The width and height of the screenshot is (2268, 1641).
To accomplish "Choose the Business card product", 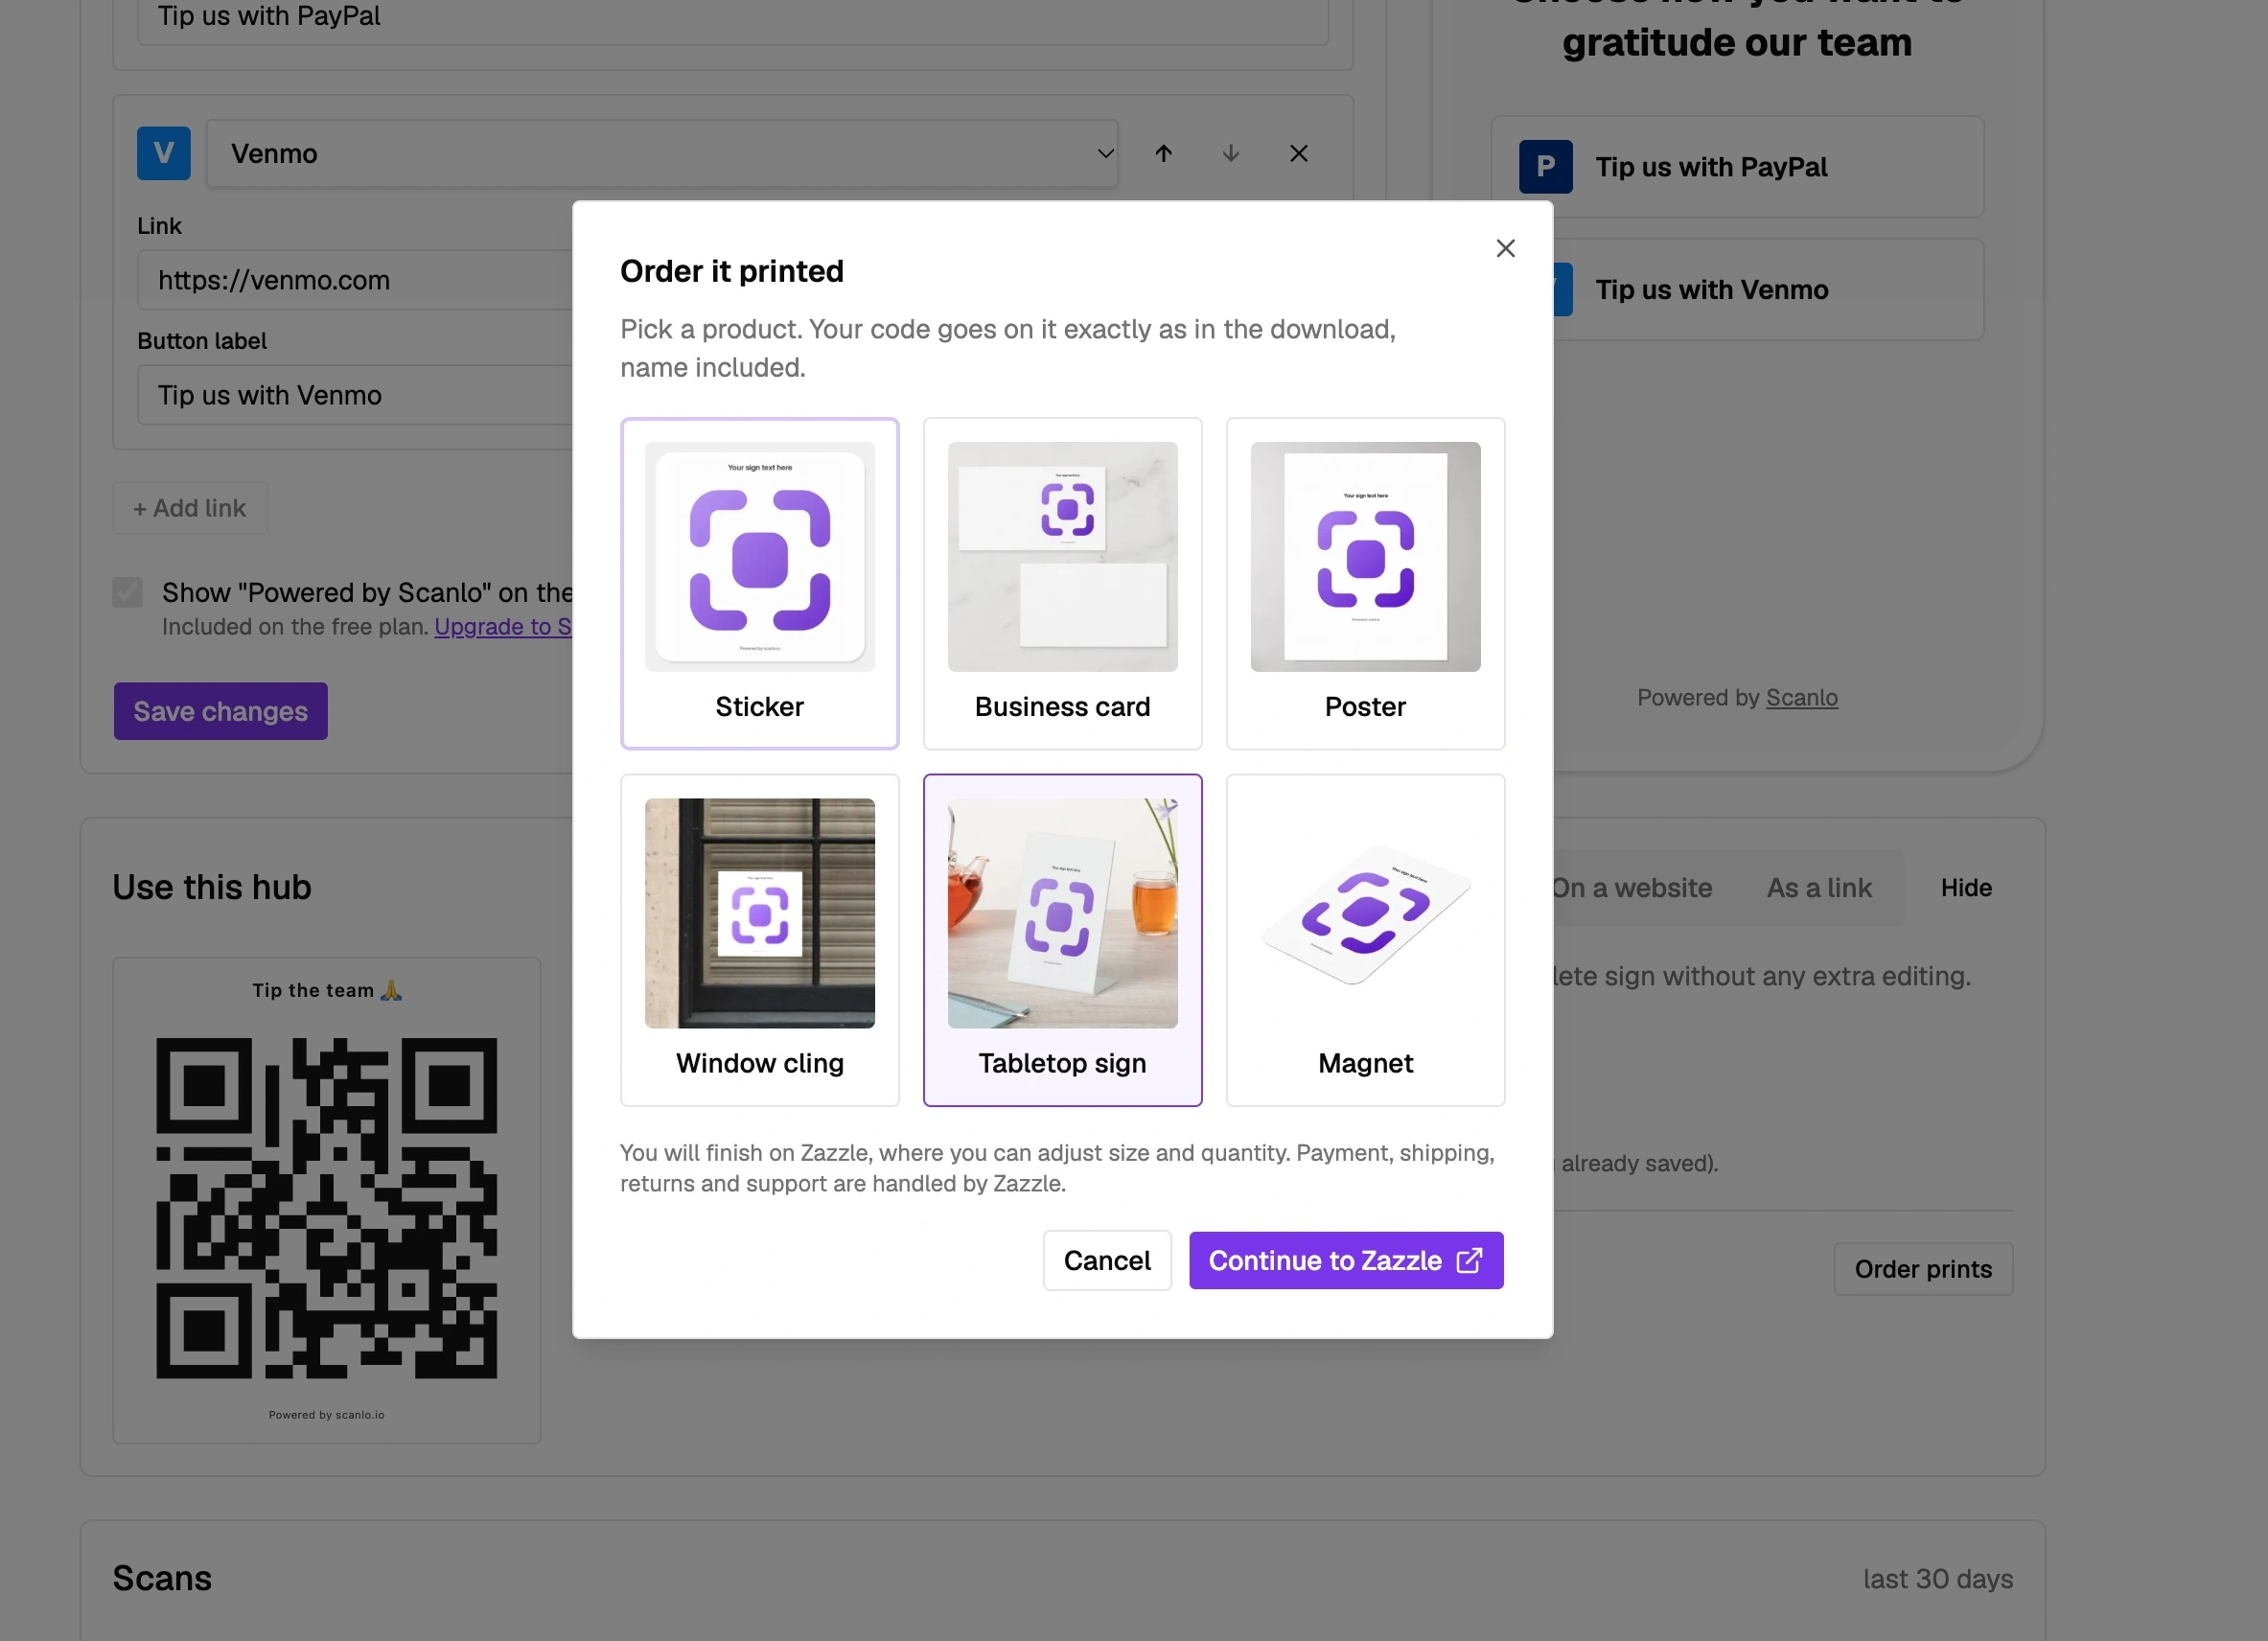I will pyautogui.click(x=1062, y=583).
